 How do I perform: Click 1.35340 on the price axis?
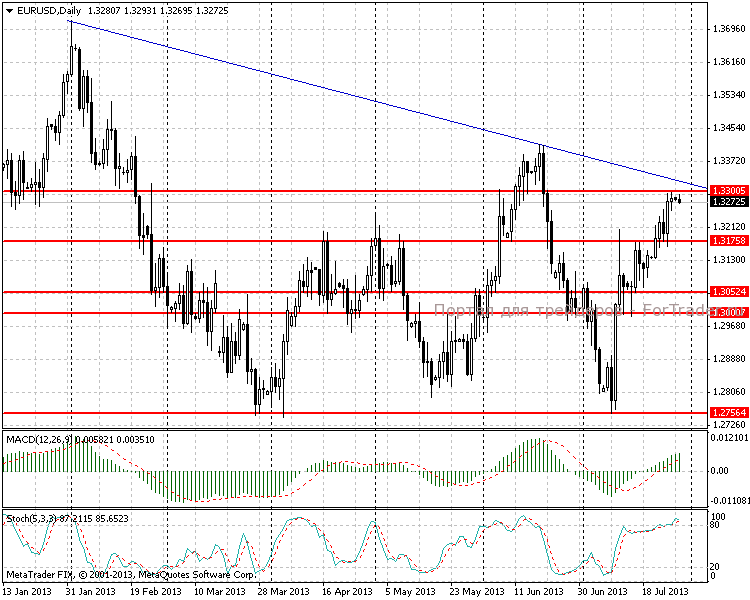click(x=729, y=95)
